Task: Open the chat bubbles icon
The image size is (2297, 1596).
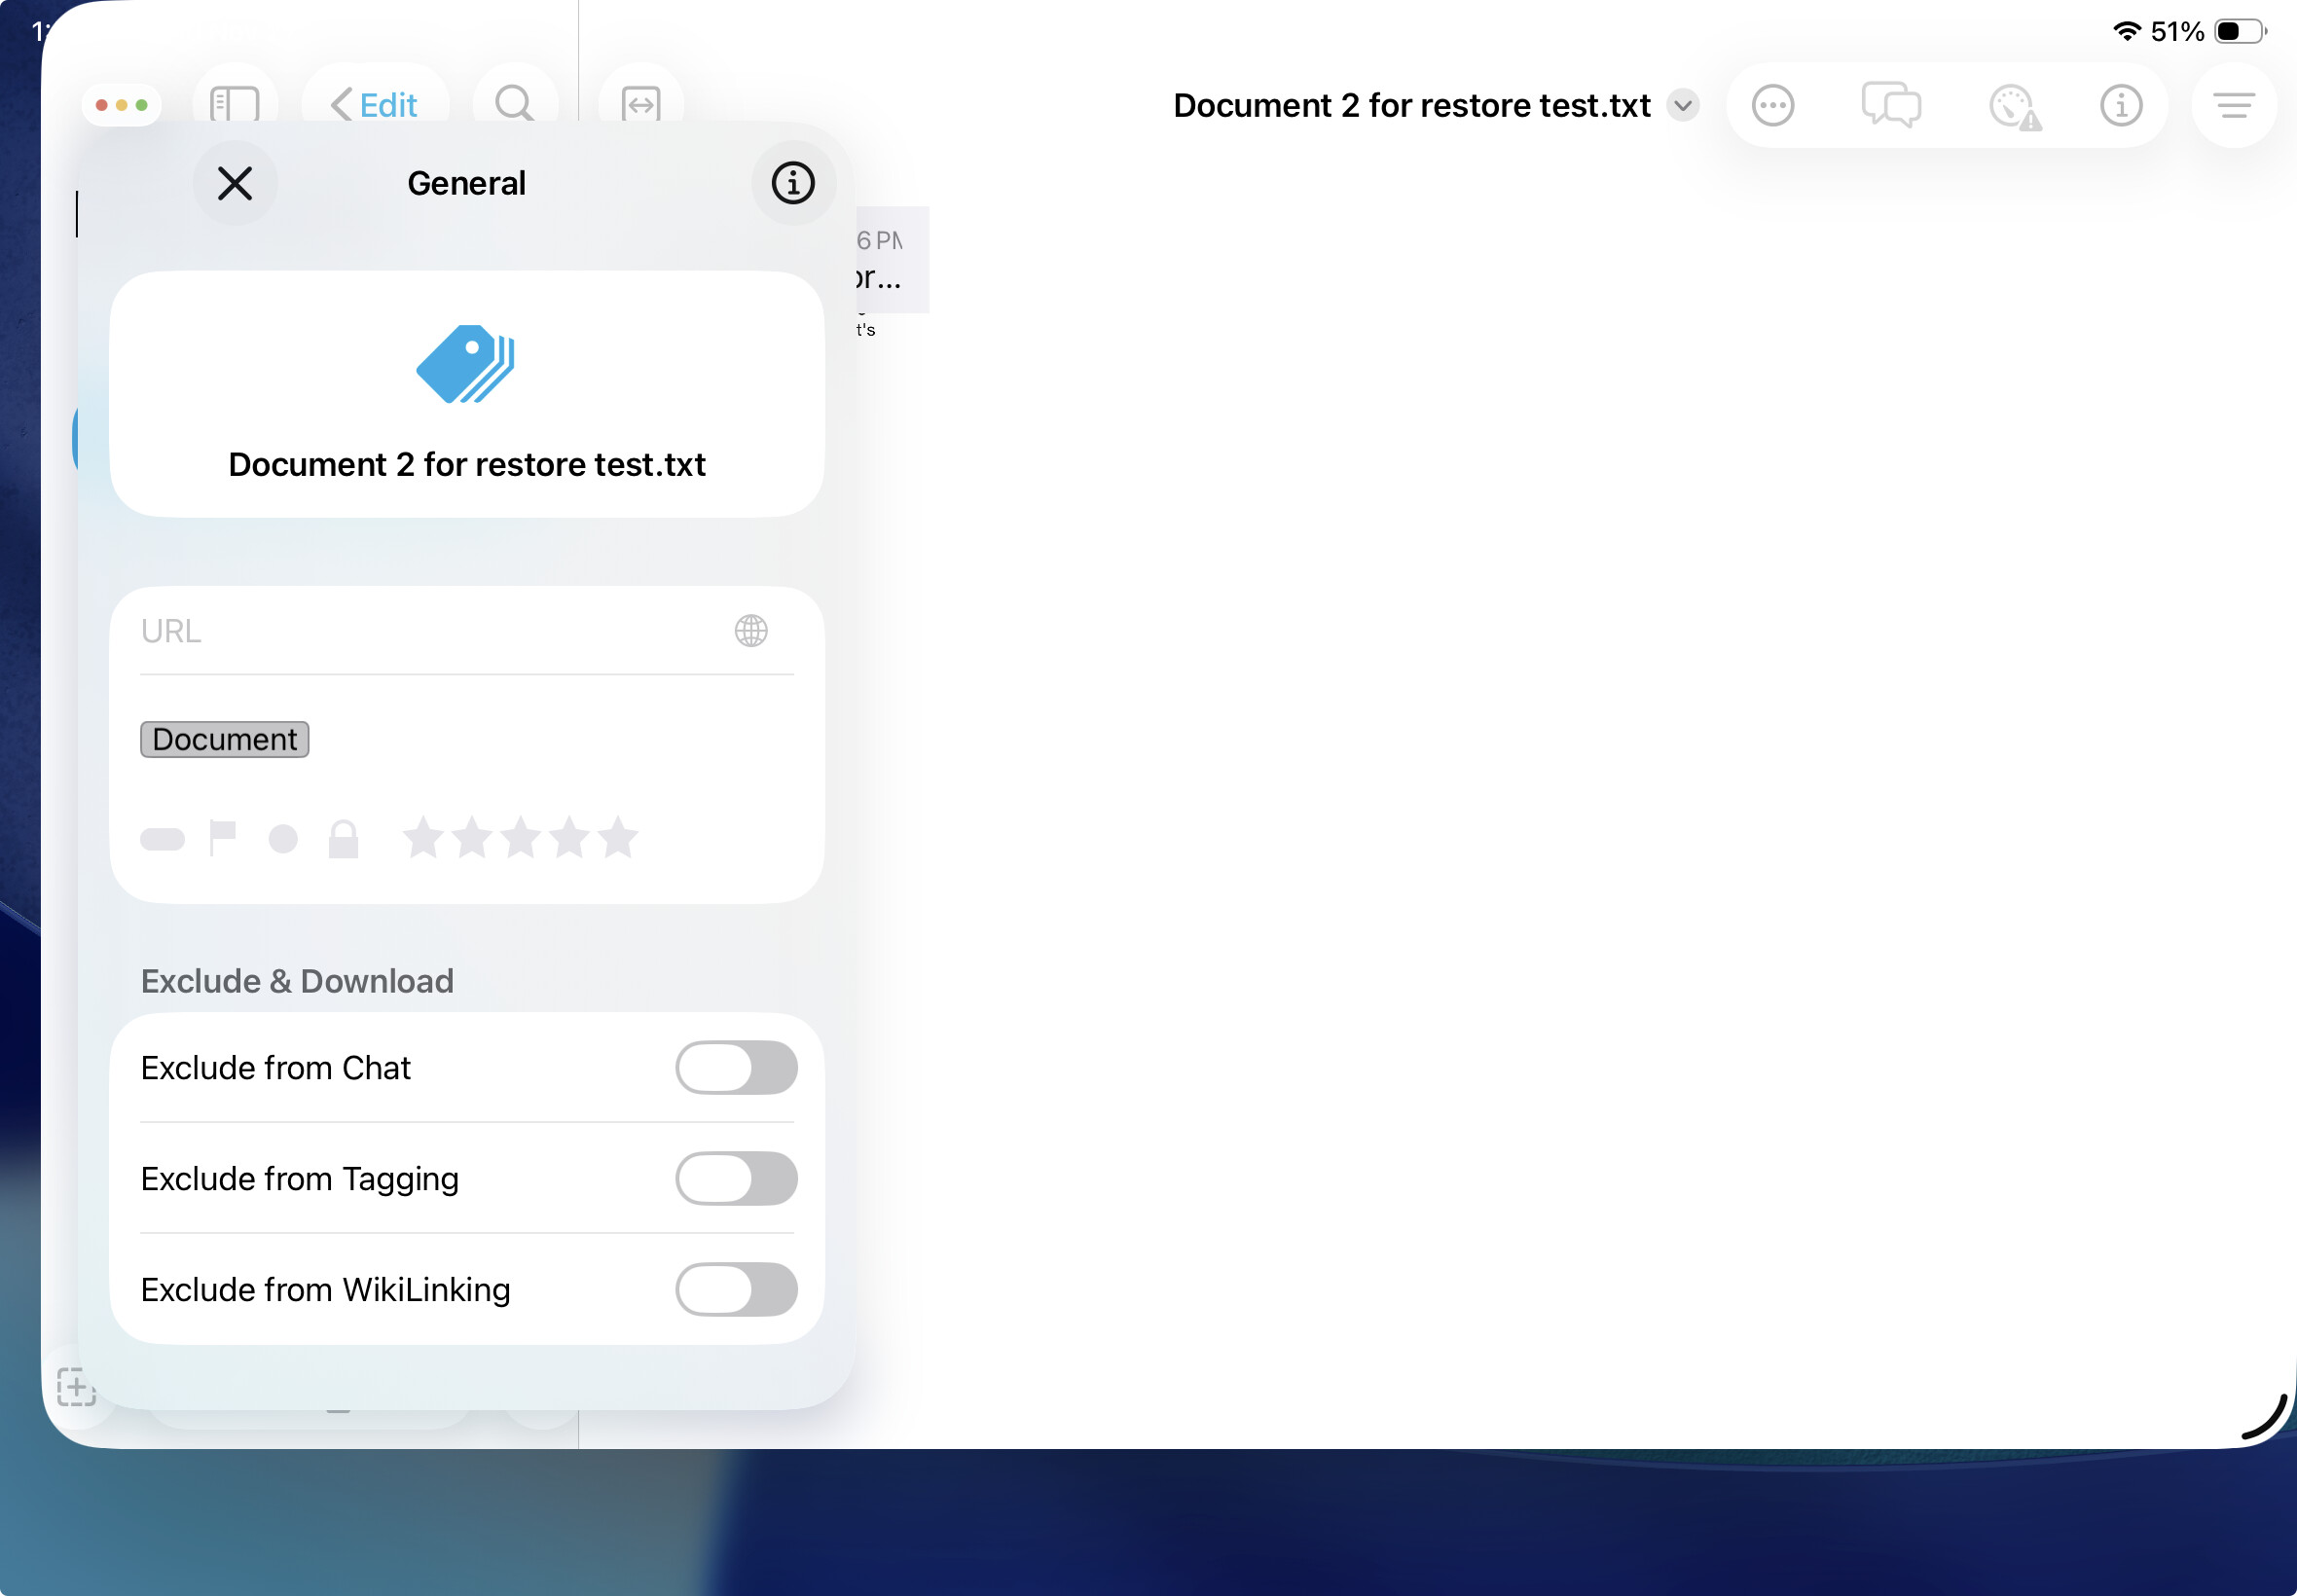Action: (x=1890, y=105)
